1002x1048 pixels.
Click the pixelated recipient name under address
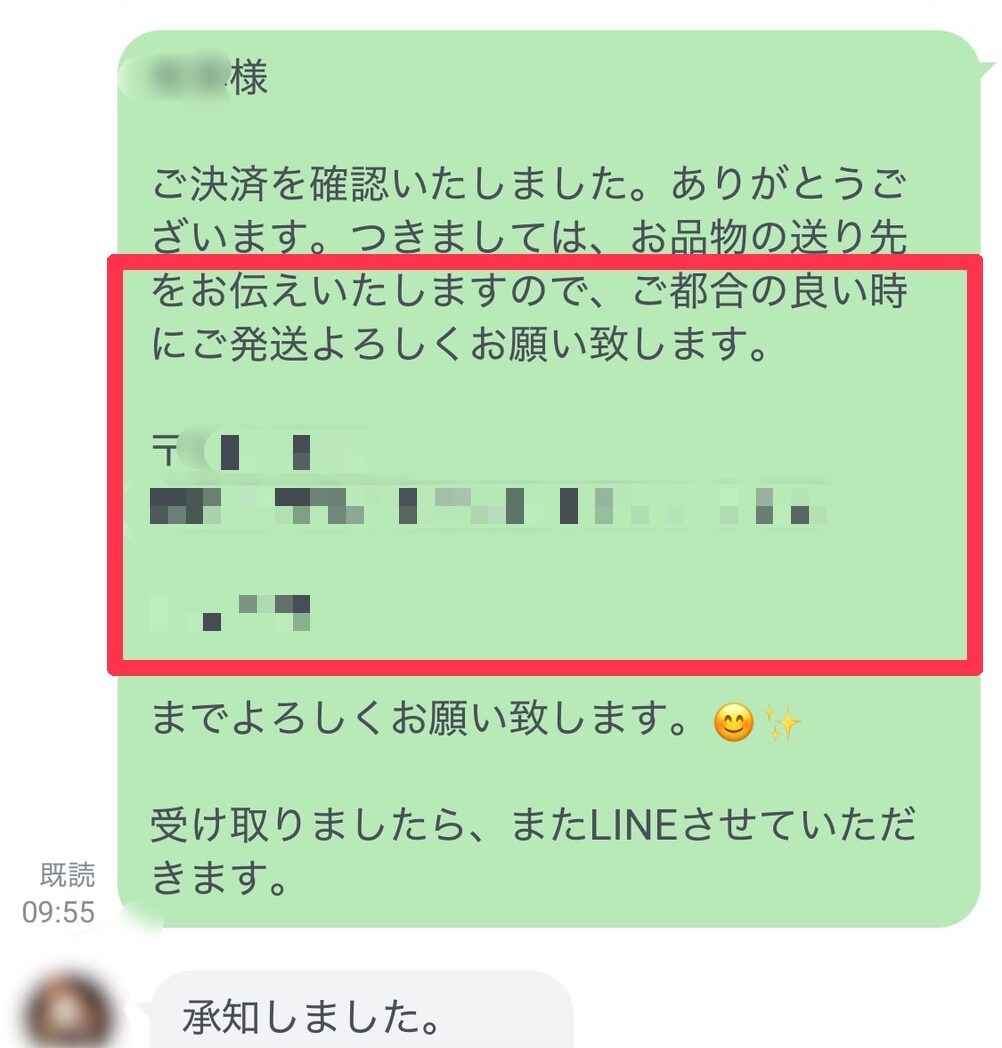(x=229, y=612)
